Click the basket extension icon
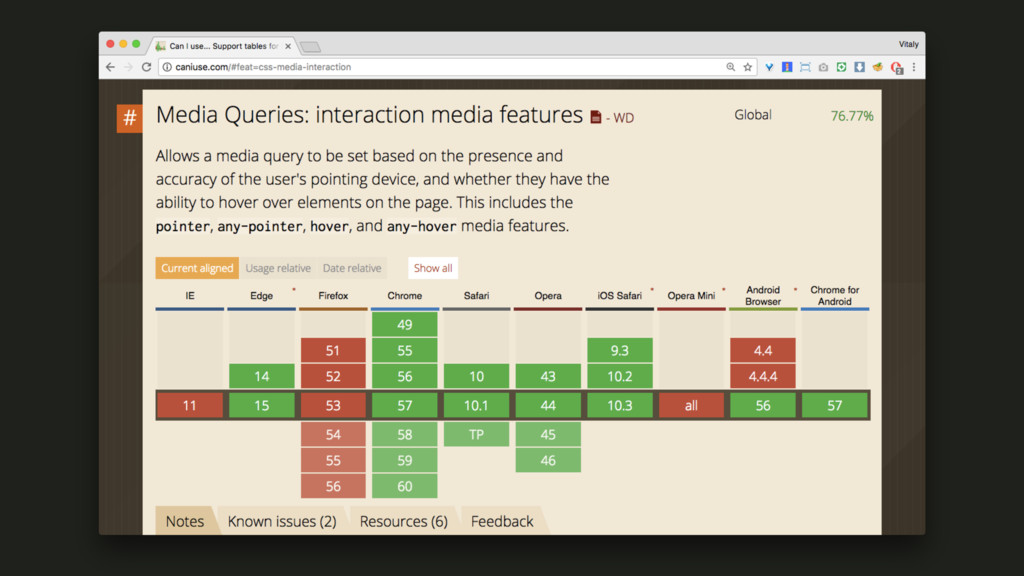Screen dimensions: 1024x576 tap(878, 67)
